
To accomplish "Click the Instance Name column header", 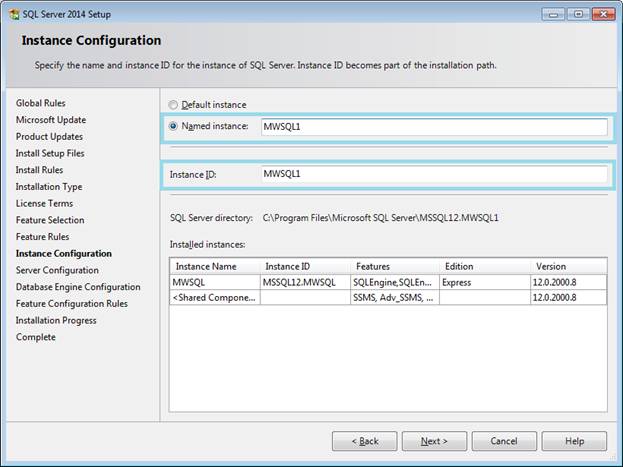I will point(215,266).
